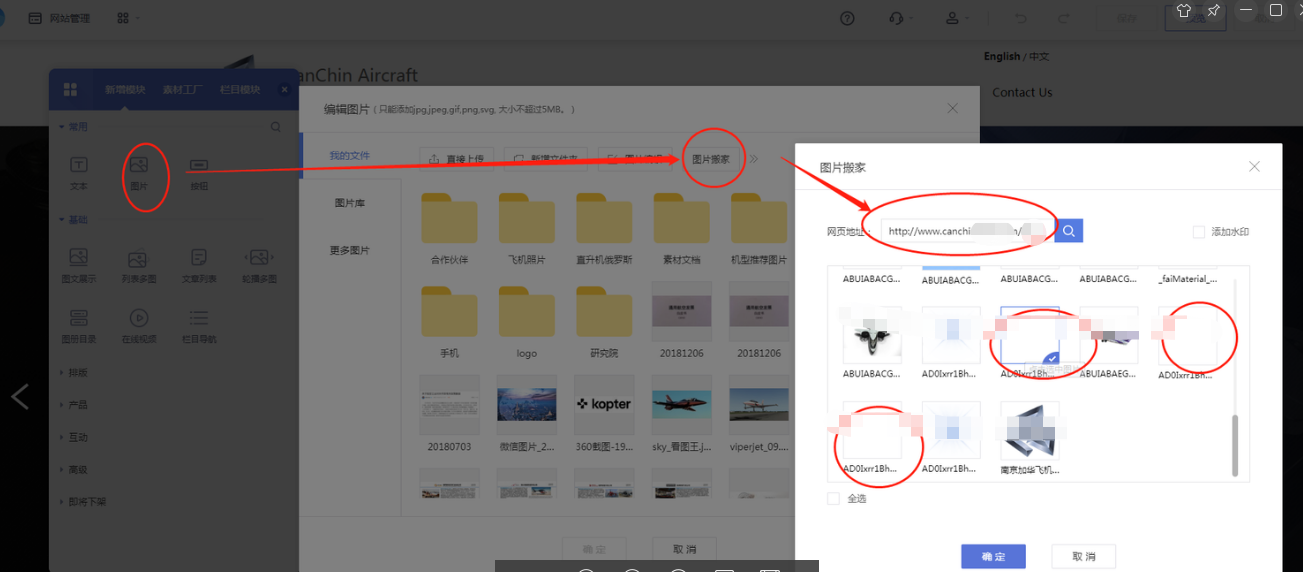Viewport: 1303px width, 572px height.
Task: Switch to the 素材工厂 tab
Action: point(183,90)
